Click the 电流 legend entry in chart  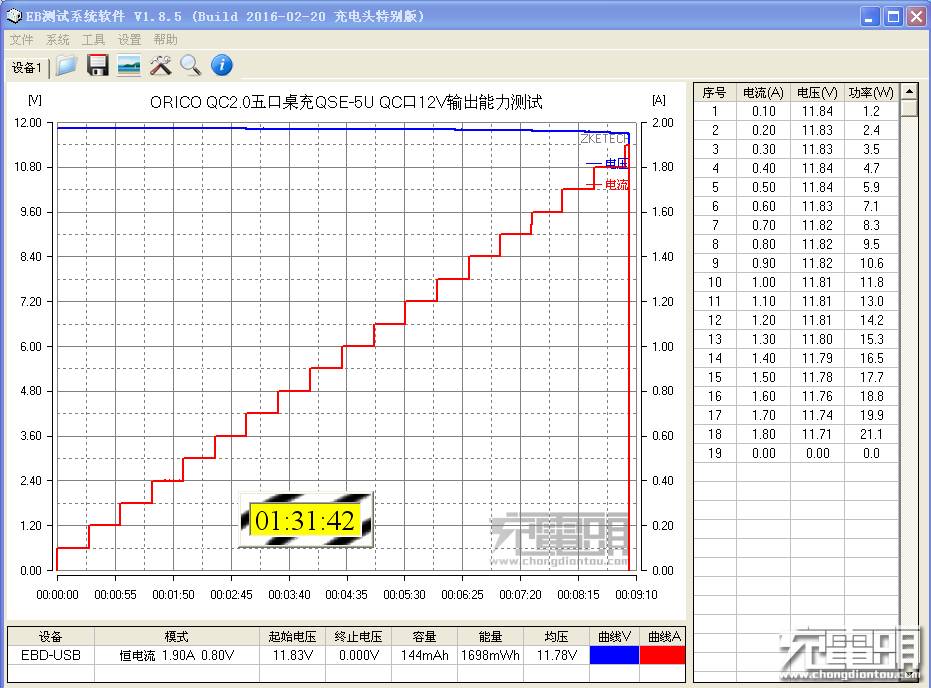607,185
